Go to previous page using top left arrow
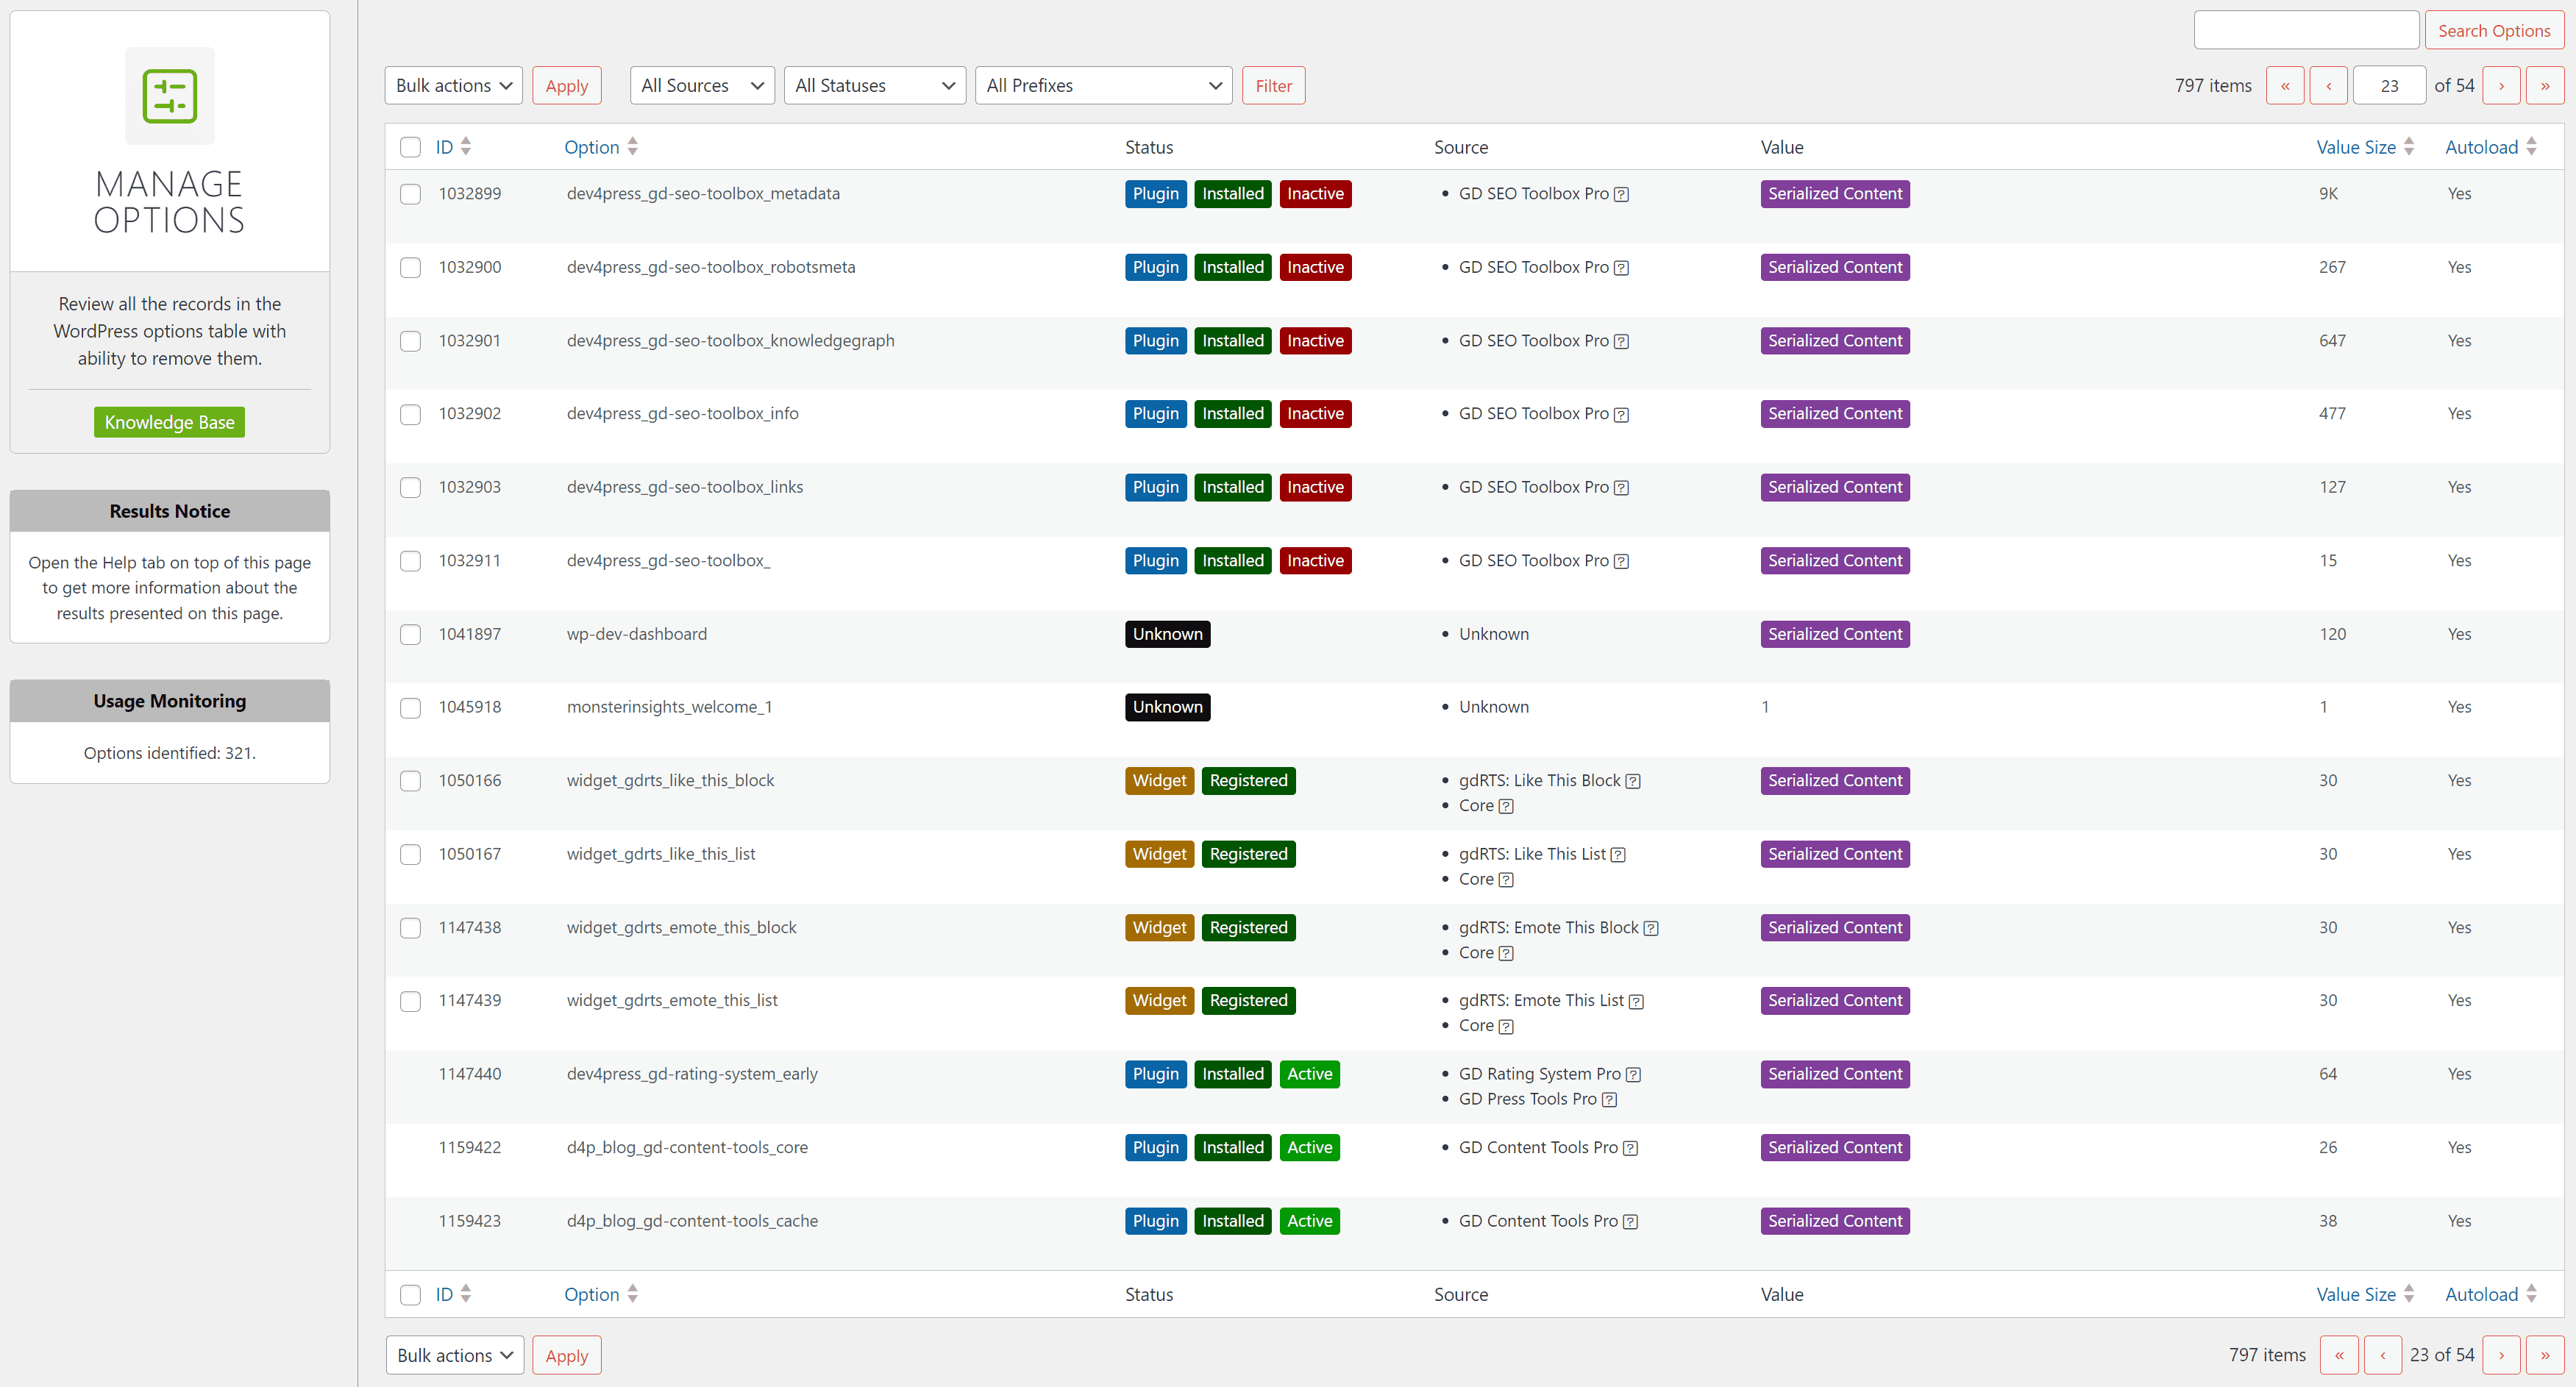This screenshot has height=1387, width=2576. [x=2329, y=86]
